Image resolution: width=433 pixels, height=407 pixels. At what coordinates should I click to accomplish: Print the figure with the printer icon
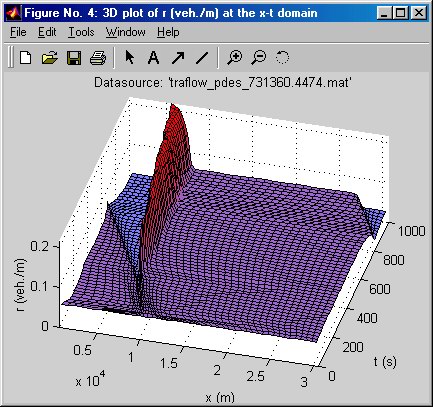coord(98,58)
